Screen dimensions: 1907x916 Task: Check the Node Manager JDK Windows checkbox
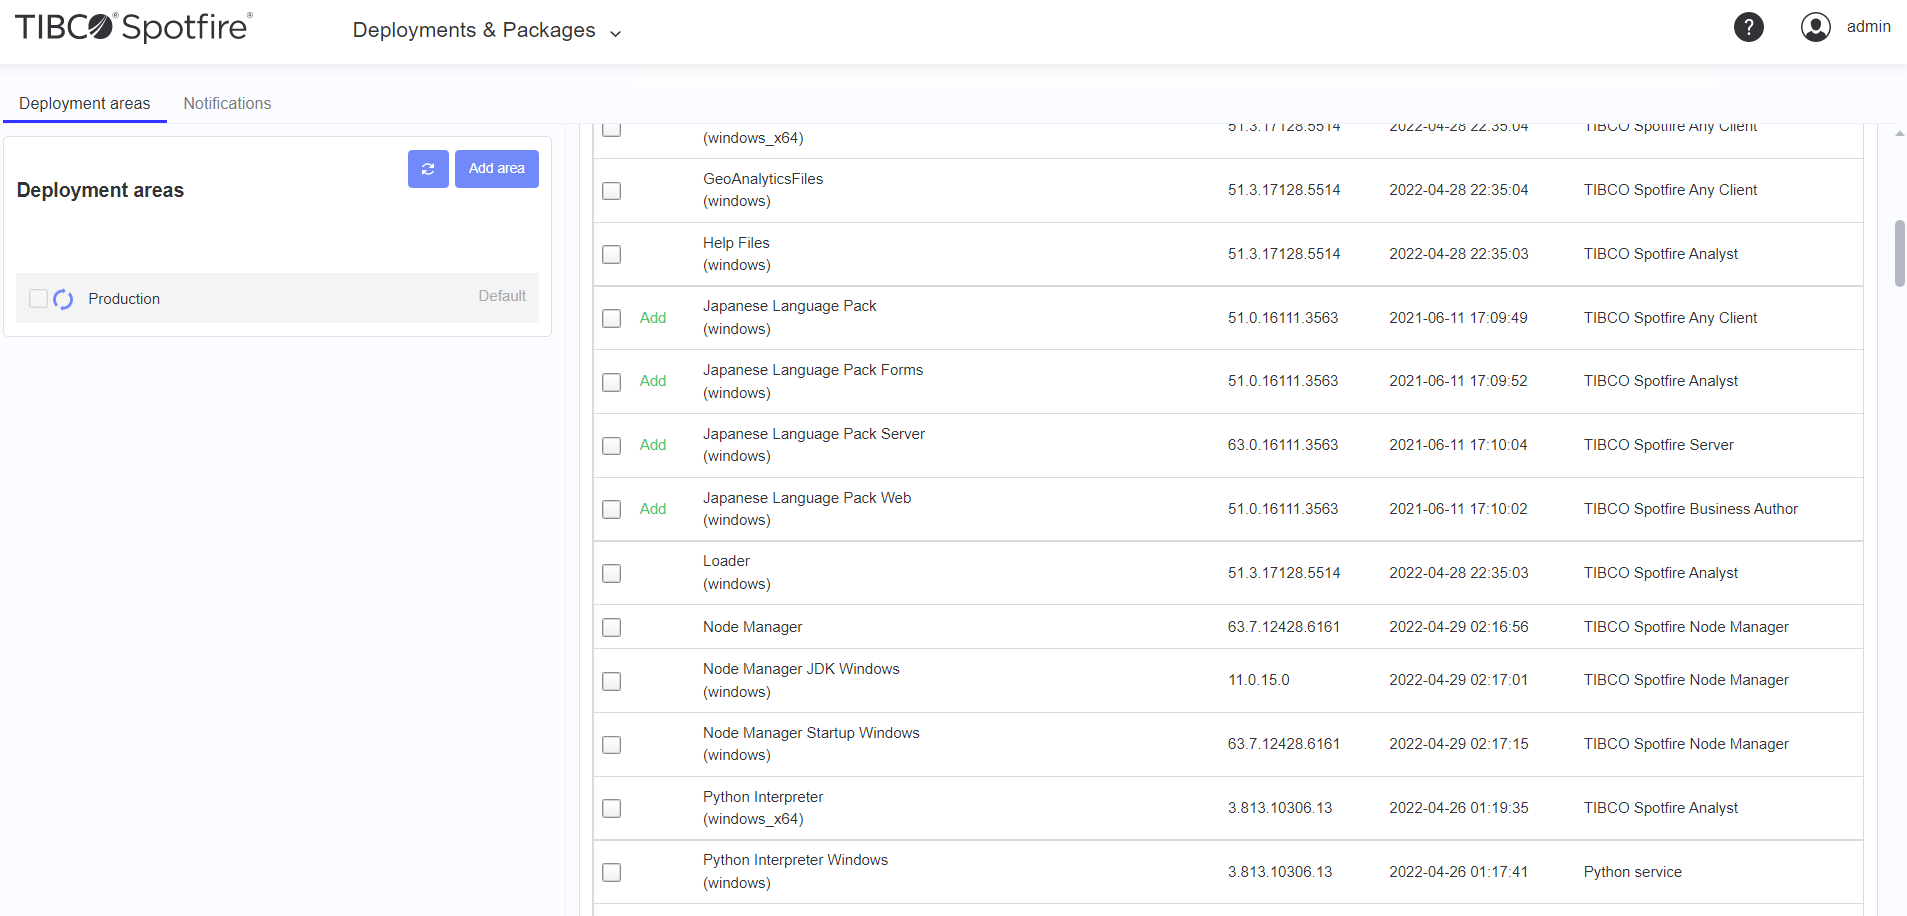pyautogui.click(x=612, y=682)
